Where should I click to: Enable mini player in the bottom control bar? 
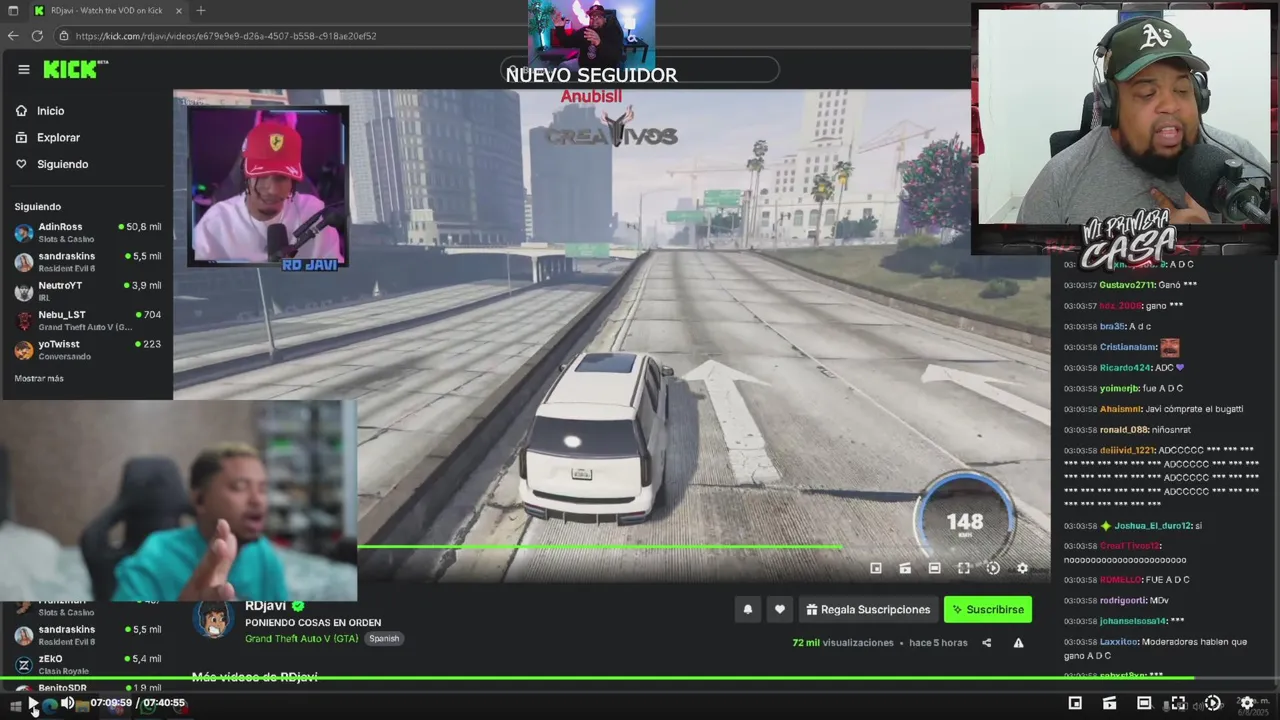coord(1075,703)
